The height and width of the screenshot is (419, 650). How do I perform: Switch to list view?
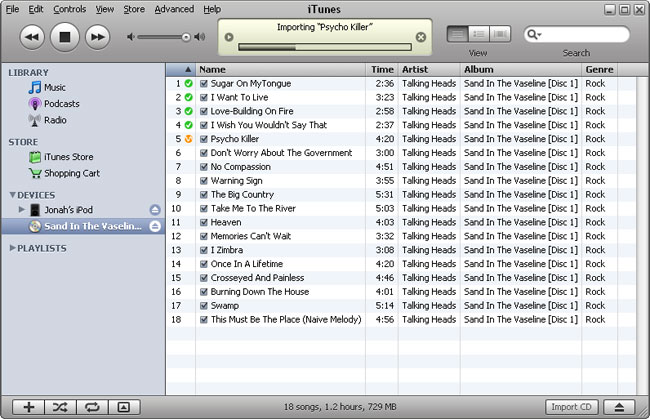458,34
